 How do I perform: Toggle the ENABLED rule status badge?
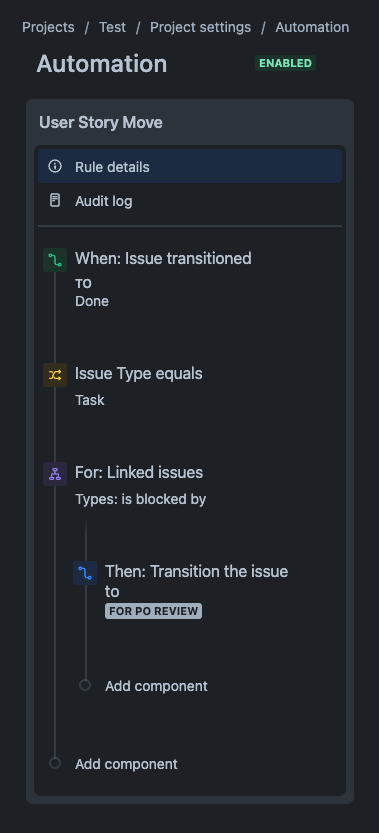(x=285, y=63)
